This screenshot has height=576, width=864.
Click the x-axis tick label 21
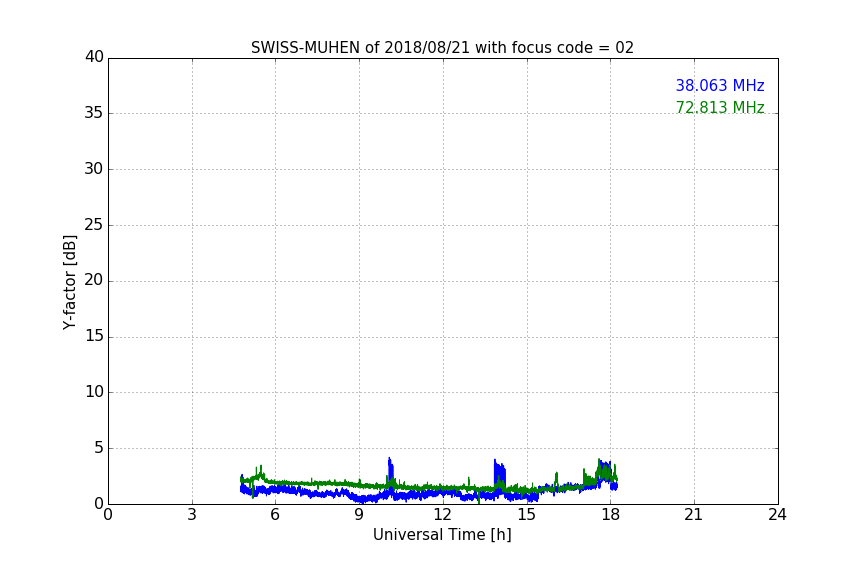693,515
